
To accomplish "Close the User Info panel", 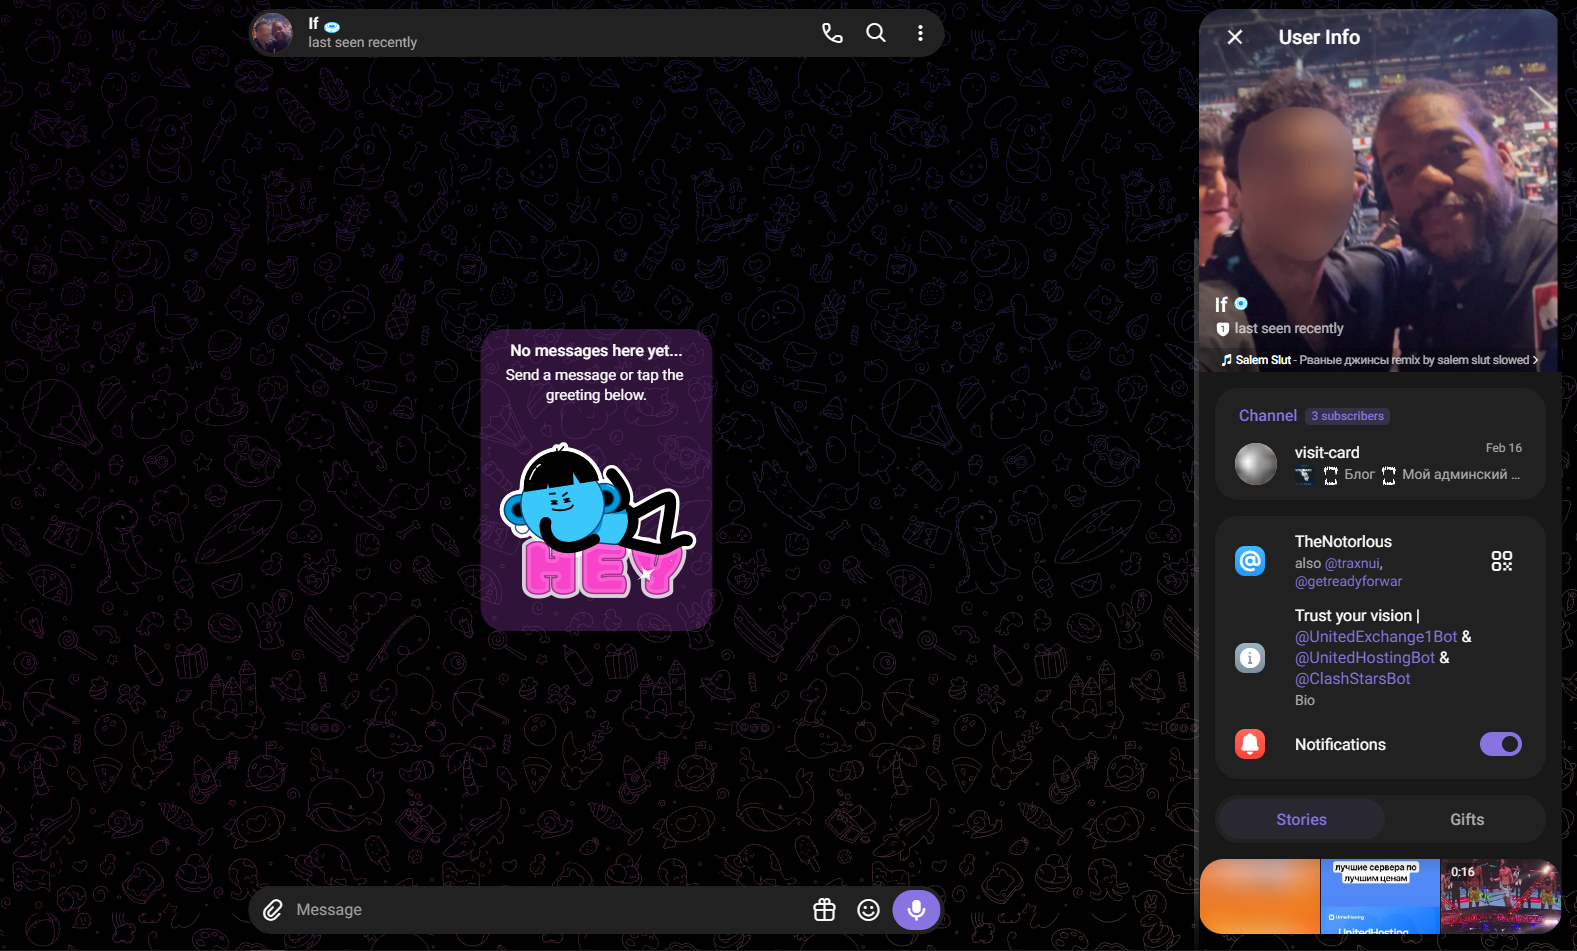I will tap(1235, 37).
